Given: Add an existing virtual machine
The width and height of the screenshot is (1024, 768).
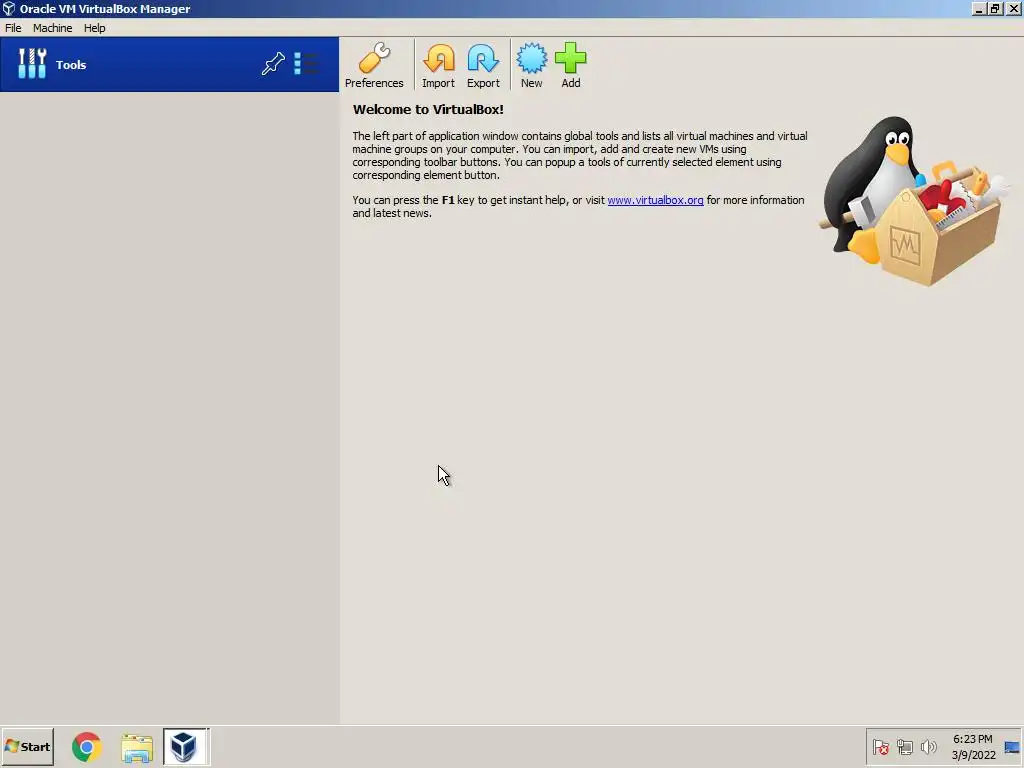Looking at the screenshot, I should [571, 65].
